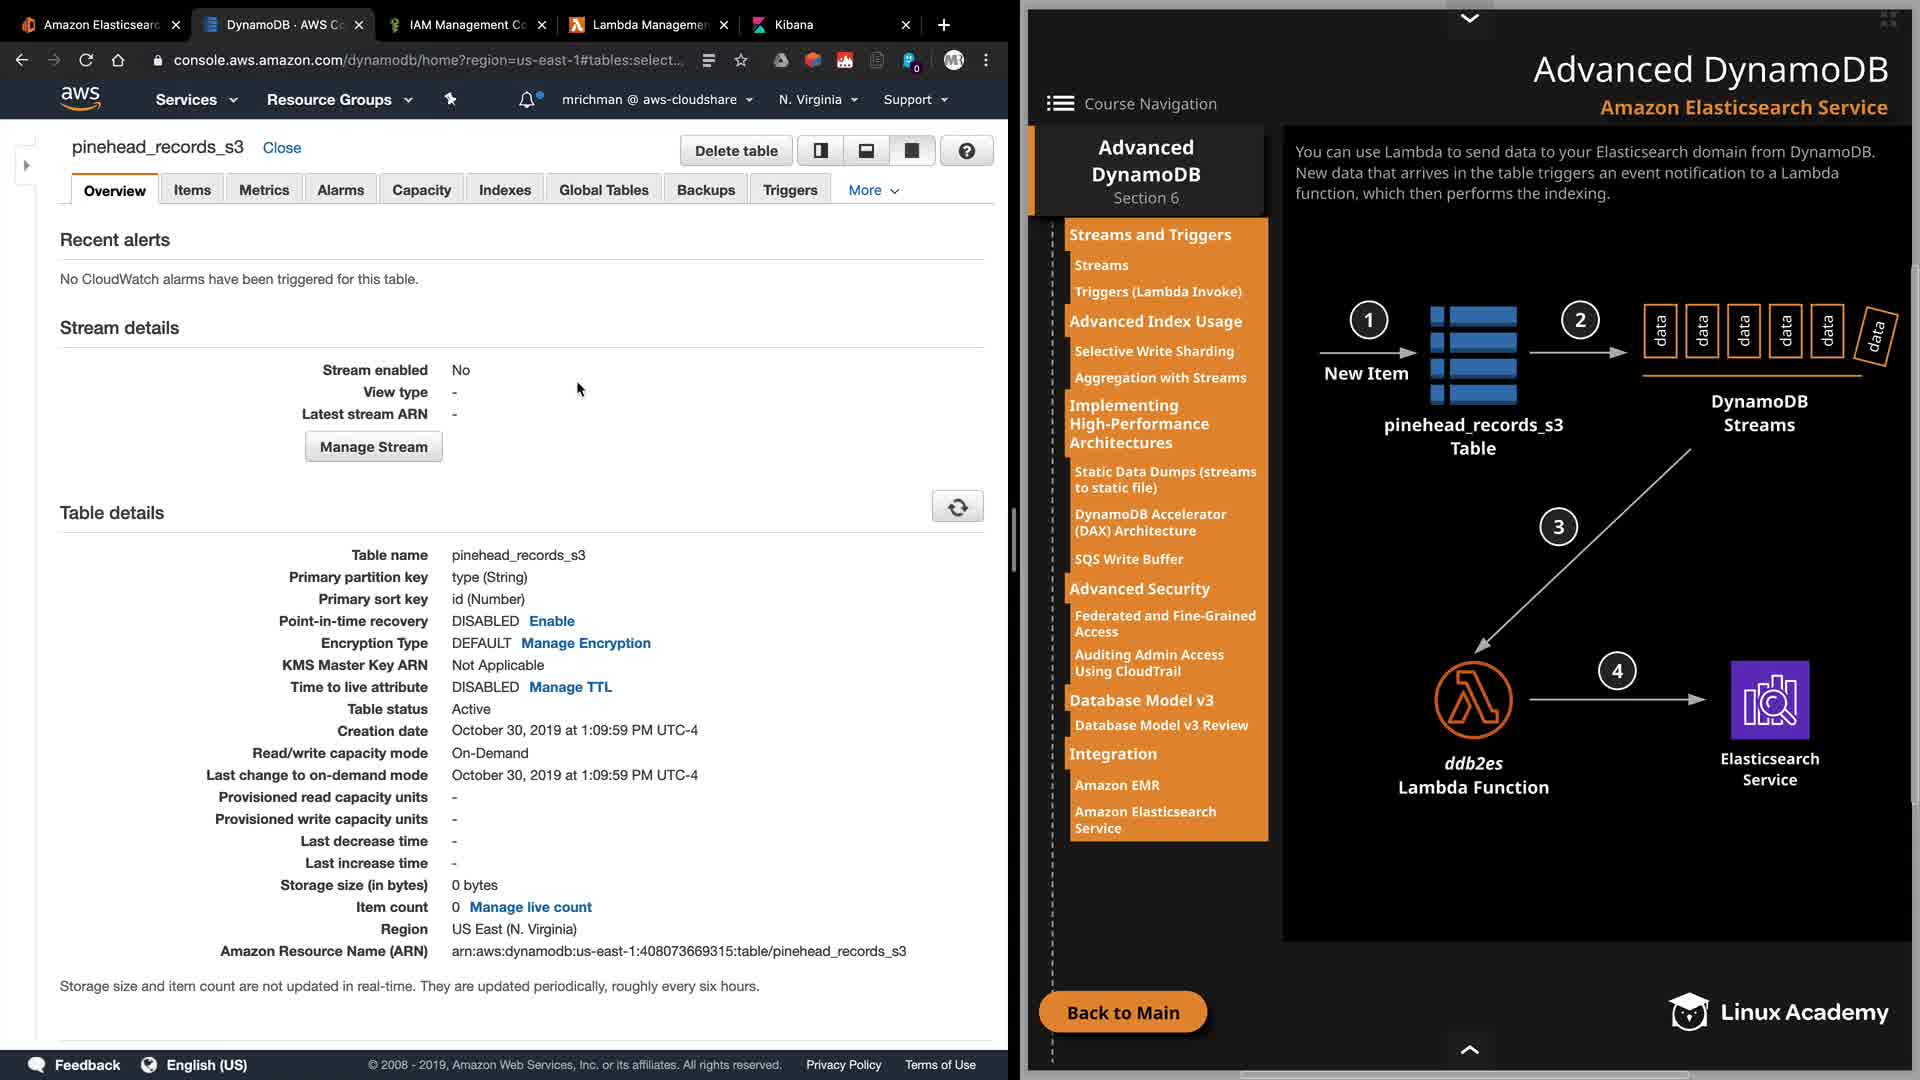Viewport: 1920px width, 1080px height.
Task: Switch to the Triggers tab
Action: click(789, 190)
